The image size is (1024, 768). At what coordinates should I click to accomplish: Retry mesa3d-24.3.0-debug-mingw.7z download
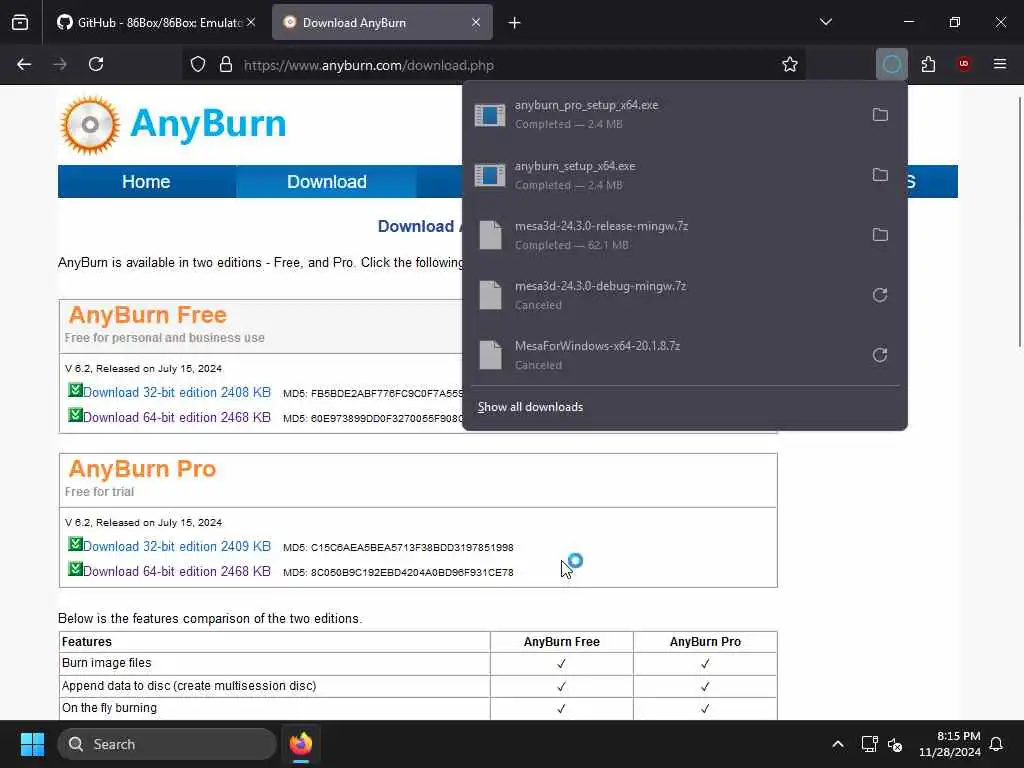(880, 295)
